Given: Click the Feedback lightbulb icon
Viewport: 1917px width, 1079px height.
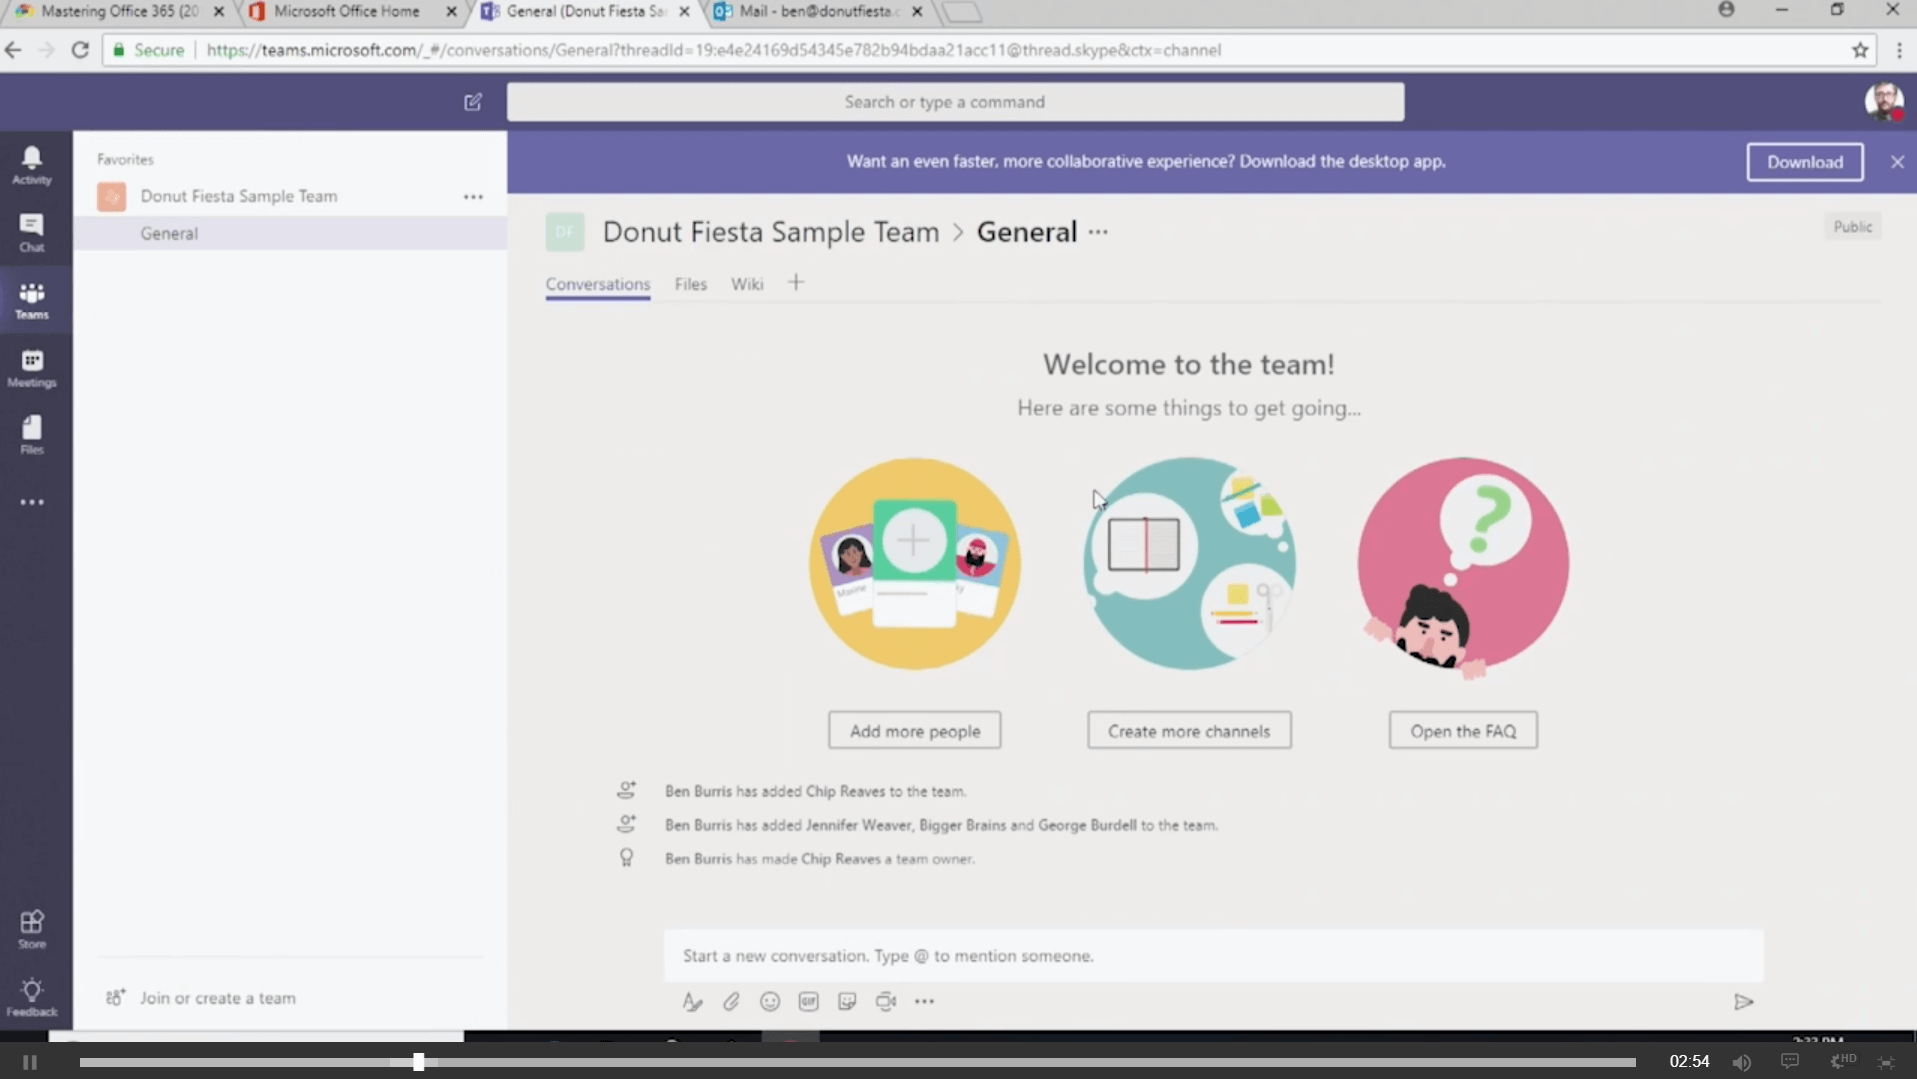Looking at the screenshot, I should tap(32, 997).
